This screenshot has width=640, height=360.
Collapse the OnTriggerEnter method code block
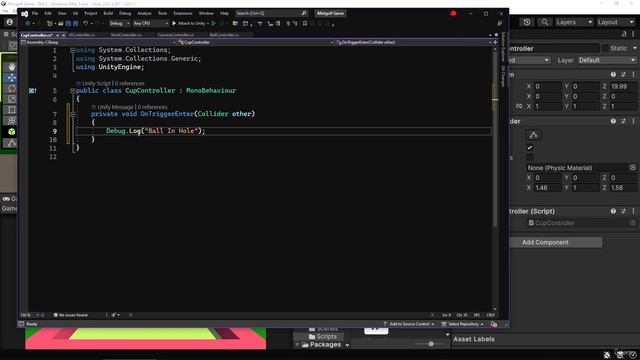[x=73, y=114]
